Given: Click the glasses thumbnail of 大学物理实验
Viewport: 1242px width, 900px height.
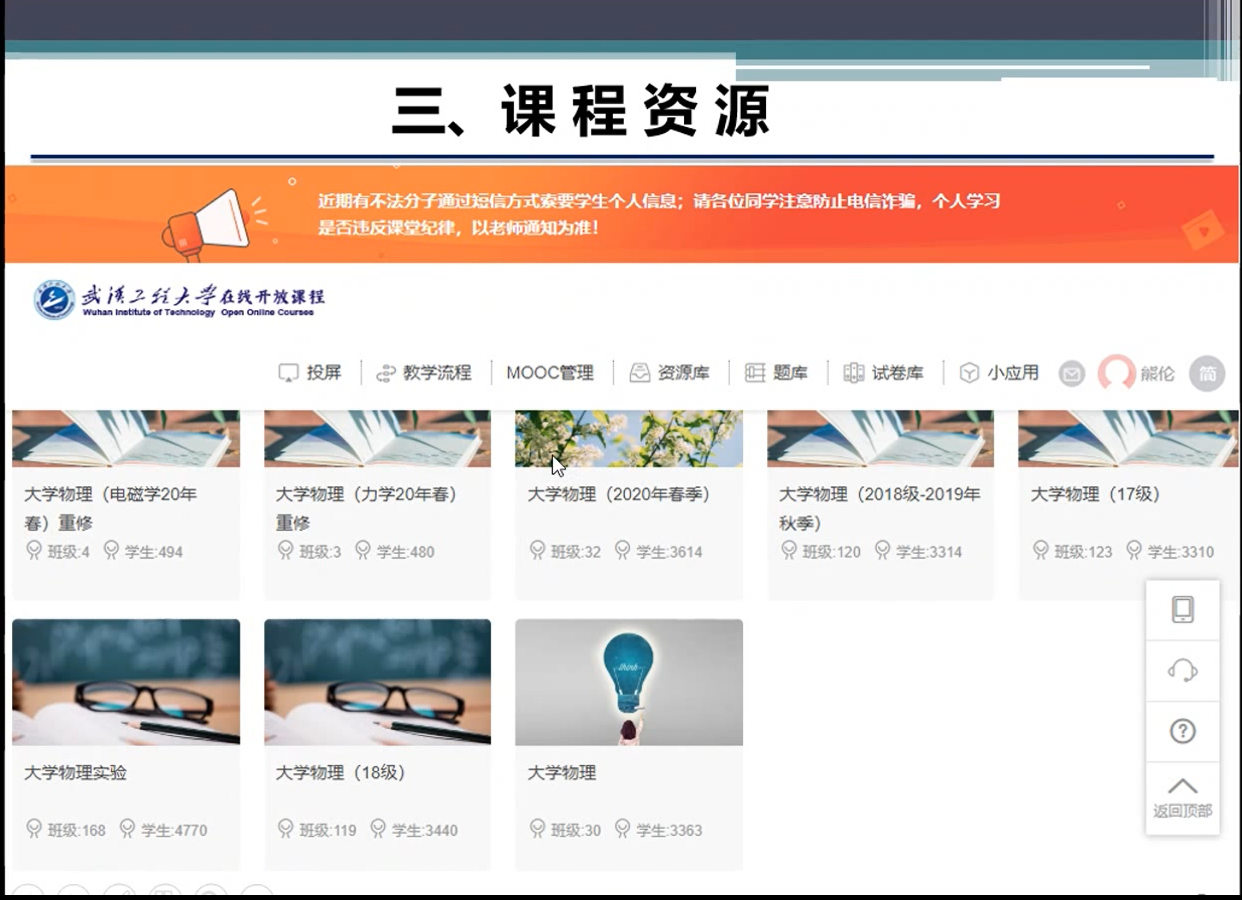Looking at the screenshot, I should click(126, 682).
